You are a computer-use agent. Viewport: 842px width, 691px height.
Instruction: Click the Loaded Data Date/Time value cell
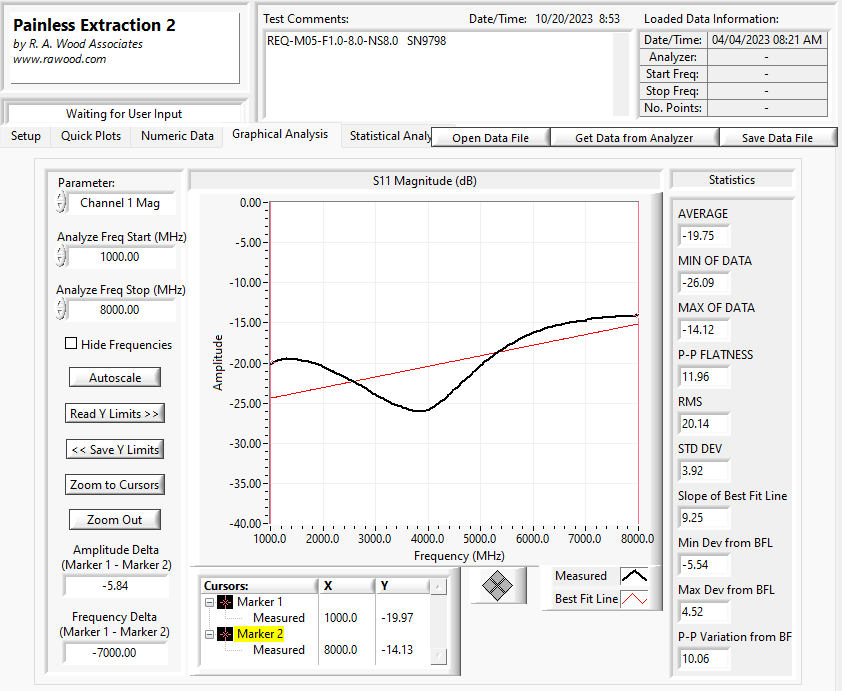767,40
